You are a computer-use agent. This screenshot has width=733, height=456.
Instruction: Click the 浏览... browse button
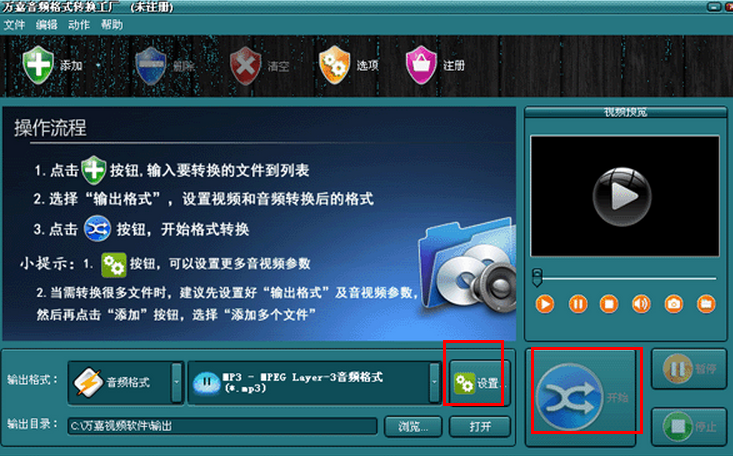tap(413, 426)
